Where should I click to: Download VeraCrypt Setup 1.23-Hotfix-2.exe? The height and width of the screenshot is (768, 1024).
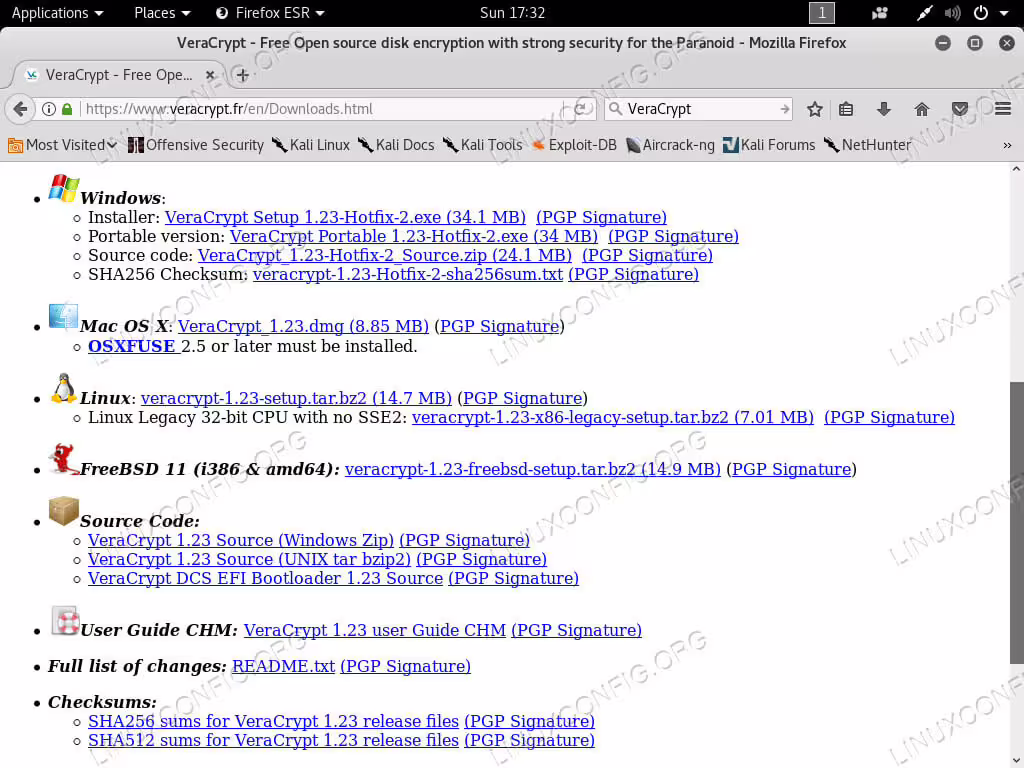tap(345, 217)
